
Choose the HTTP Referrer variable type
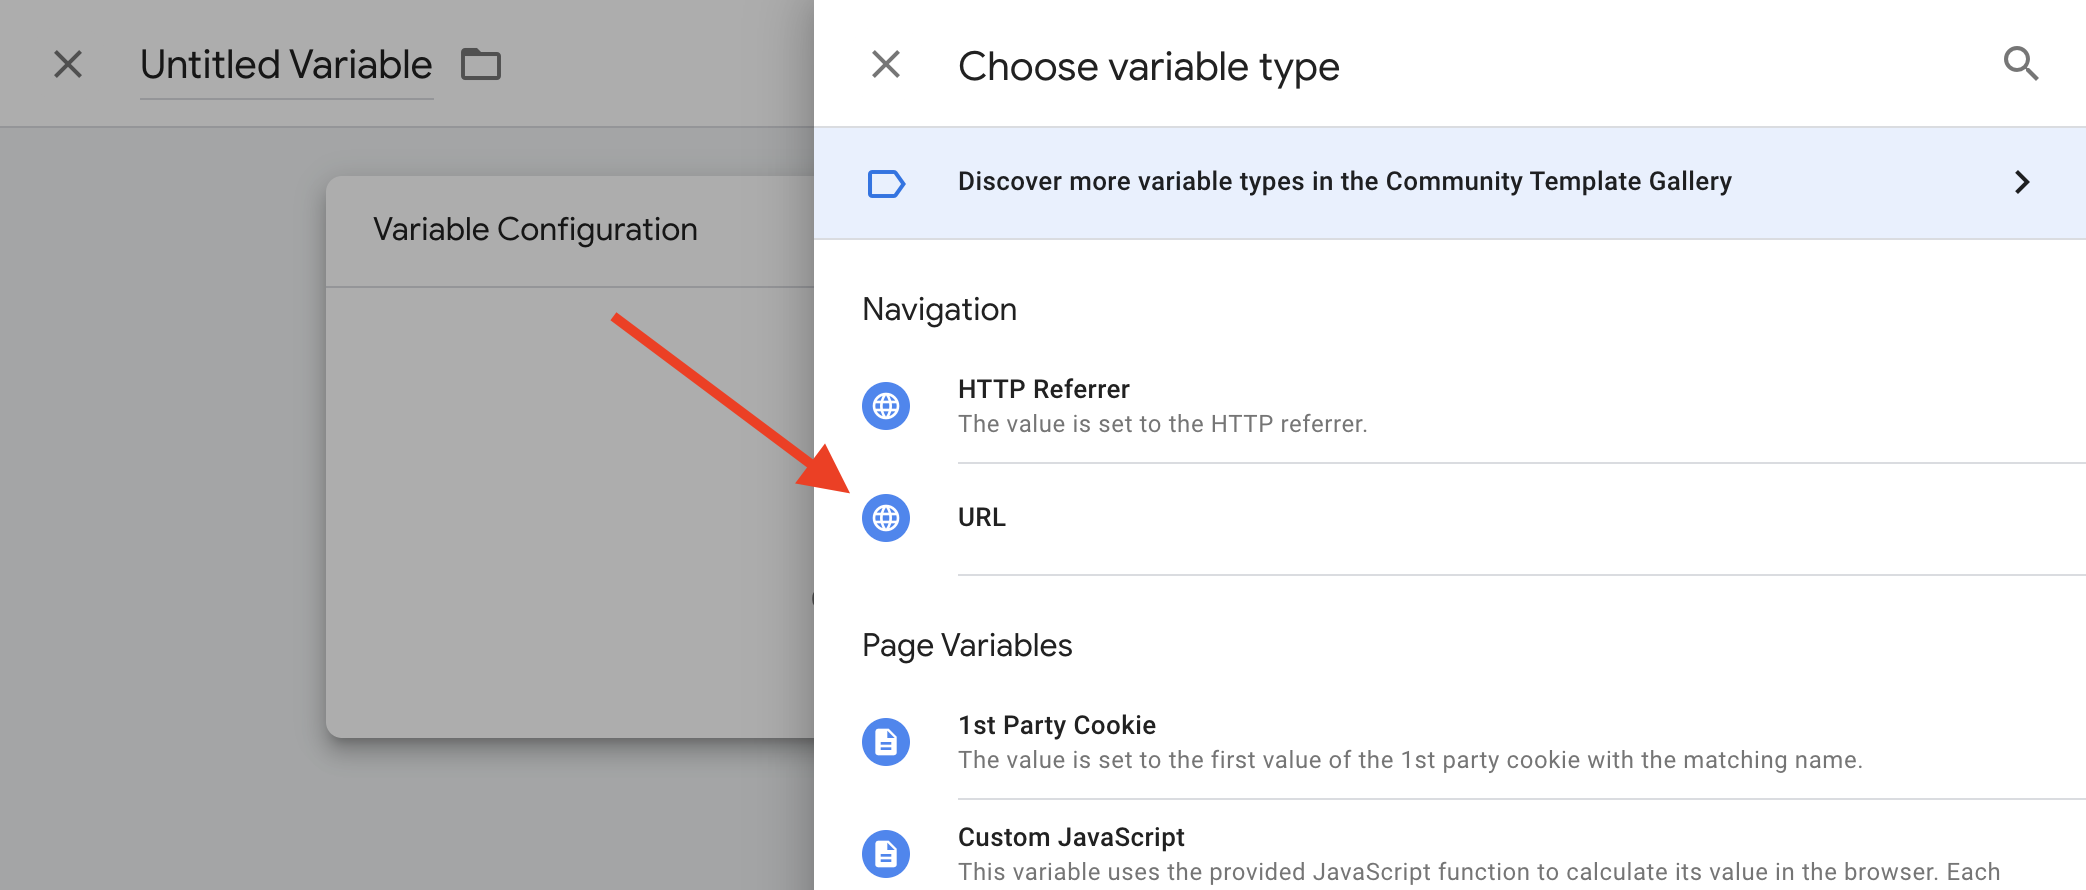pos(1450,406)
